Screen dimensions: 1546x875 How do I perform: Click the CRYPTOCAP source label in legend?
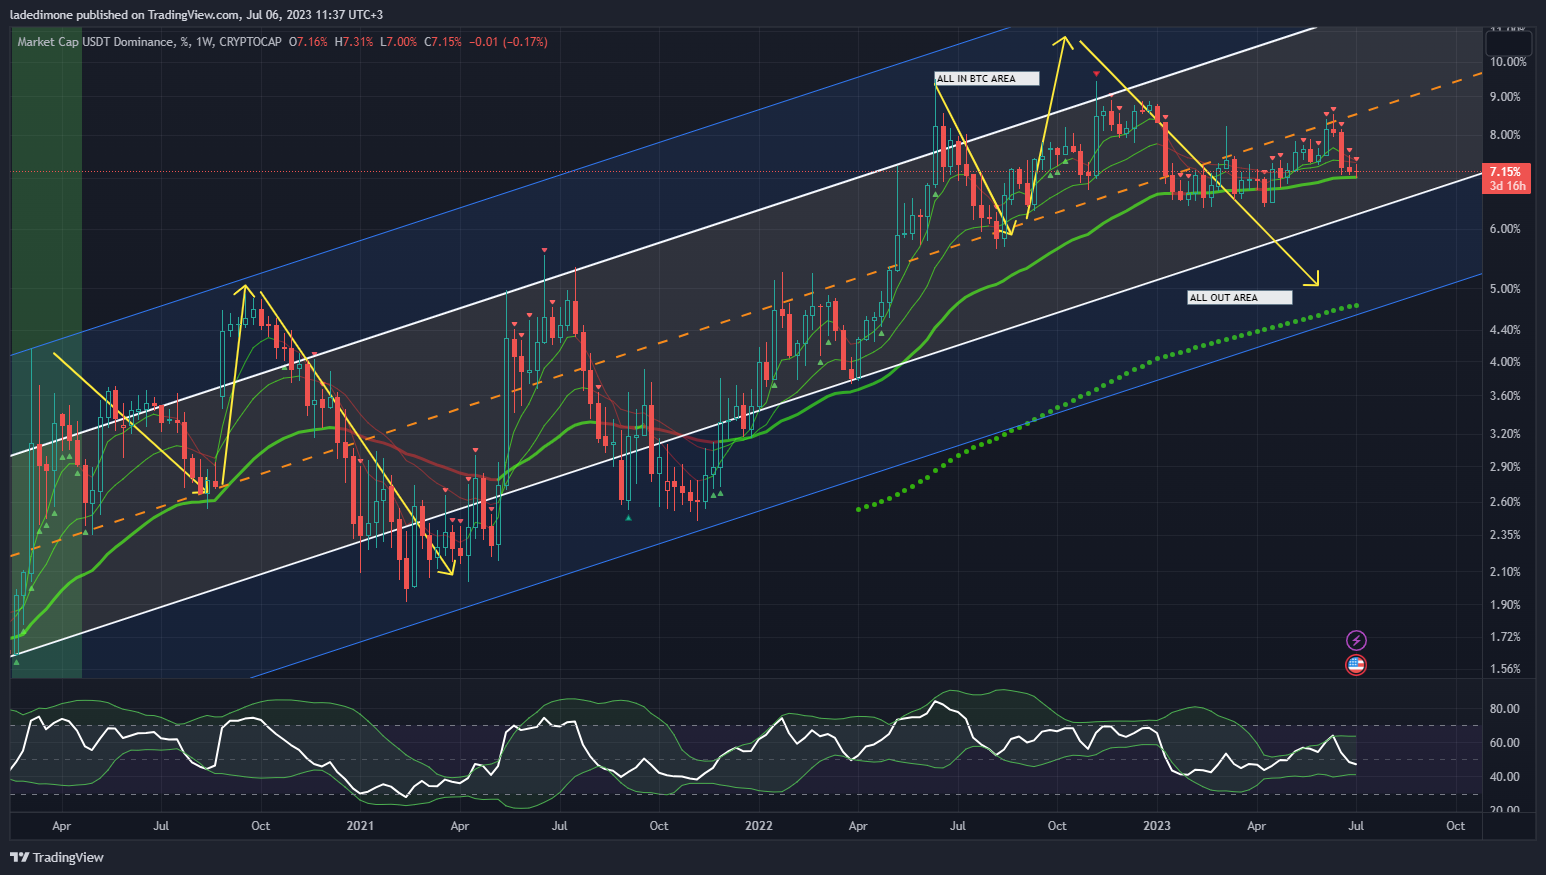click(x=250, y=42)
